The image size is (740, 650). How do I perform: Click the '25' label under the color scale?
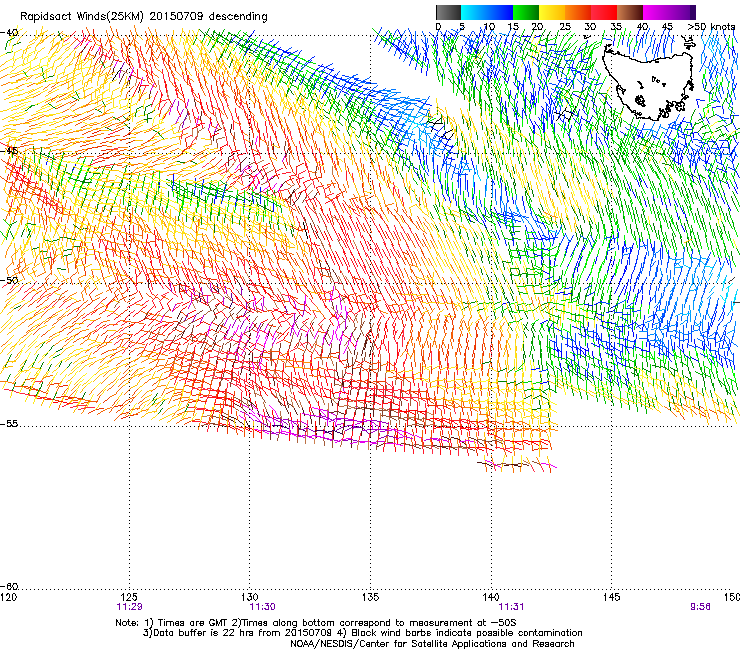tap(564, 26)
